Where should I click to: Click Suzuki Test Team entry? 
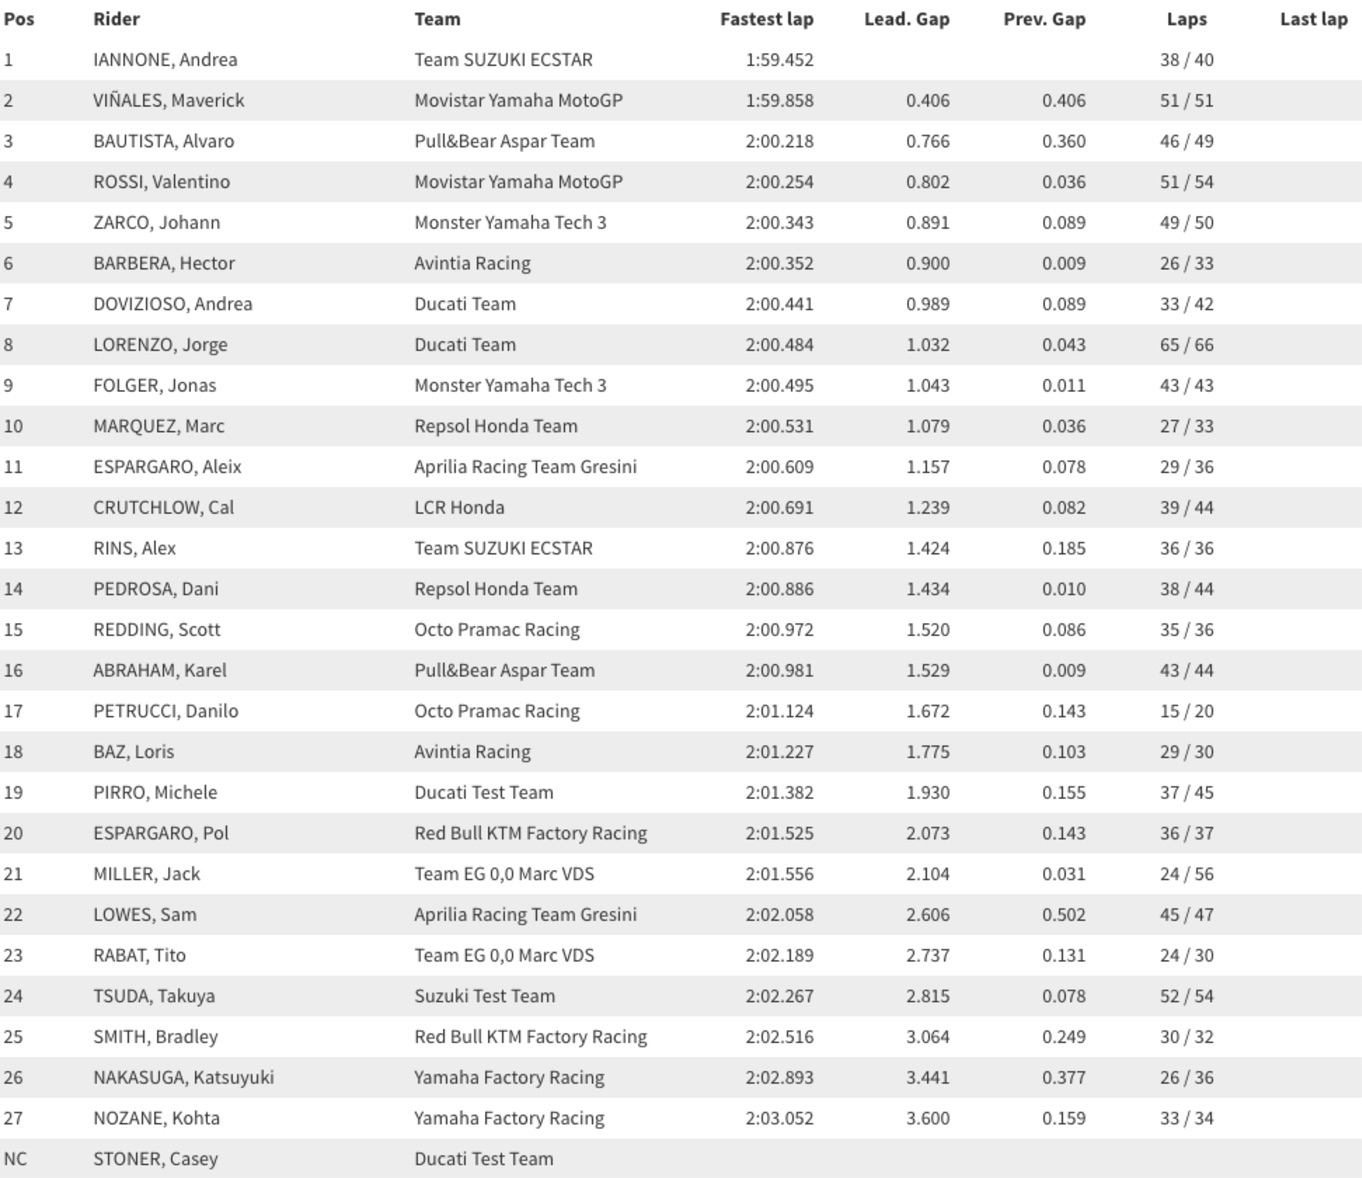tap(484, 996)
